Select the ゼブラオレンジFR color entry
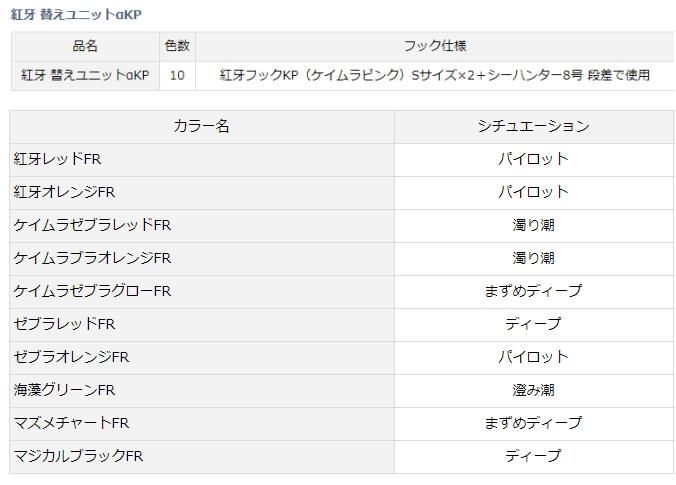This screenshot has height=485, width=676. [x=72, y=357]
